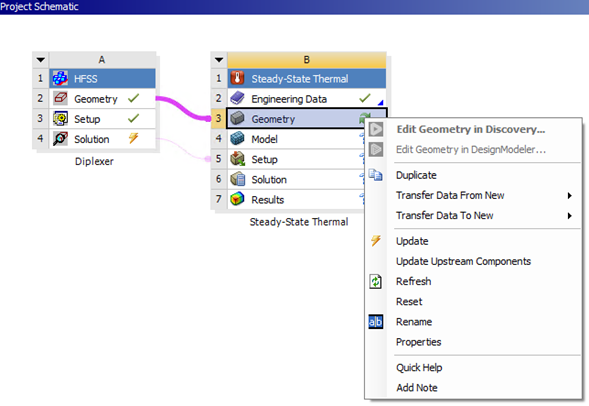Image resolution: width=589 pixels, height=406 pixels.
Task: Select the Geometry cell text in HFSS system
Action: pyautogui.click(x=96, y=99)
